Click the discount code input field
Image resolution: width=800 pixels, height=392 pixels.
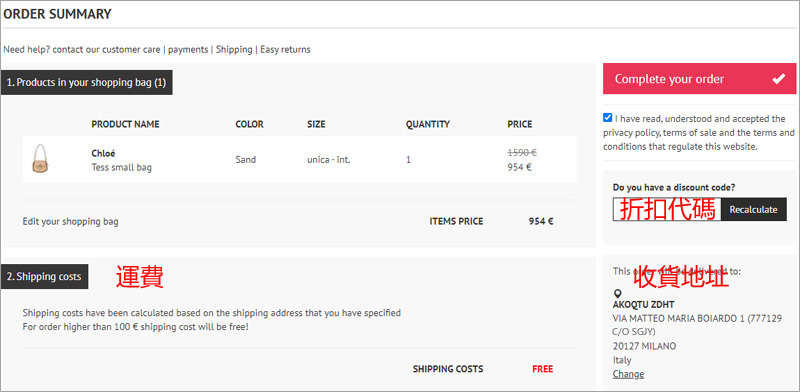667,209
